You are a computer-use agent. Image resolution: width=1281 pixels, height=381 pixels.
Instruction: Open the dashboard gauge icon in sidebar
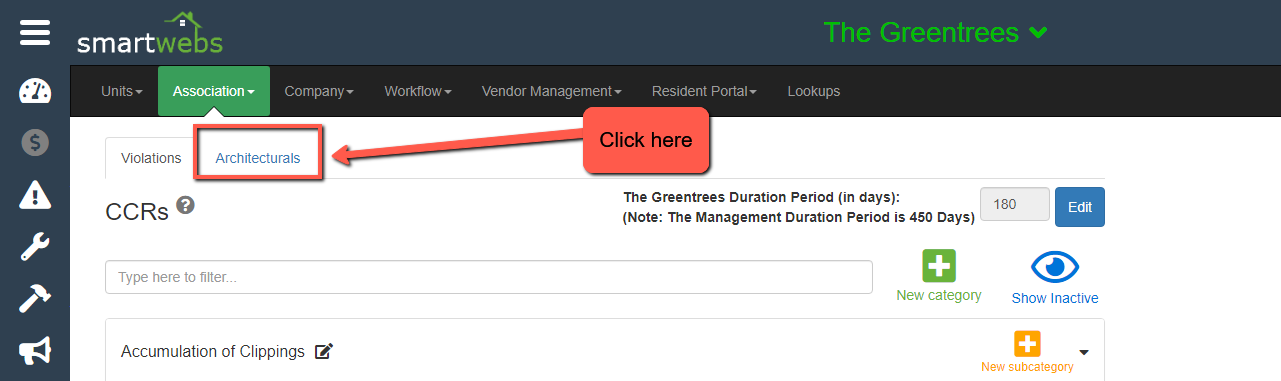point(35,91)
